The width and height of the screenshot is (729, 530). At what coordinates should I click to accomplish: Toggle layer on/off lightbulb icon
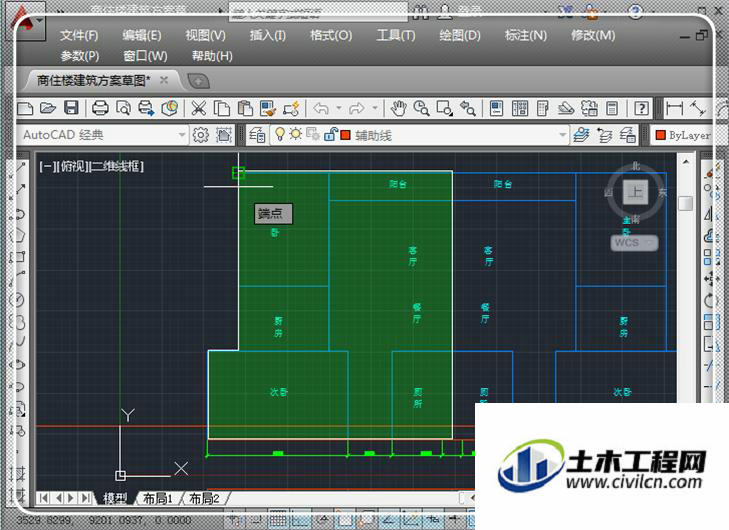click(280, 134)
